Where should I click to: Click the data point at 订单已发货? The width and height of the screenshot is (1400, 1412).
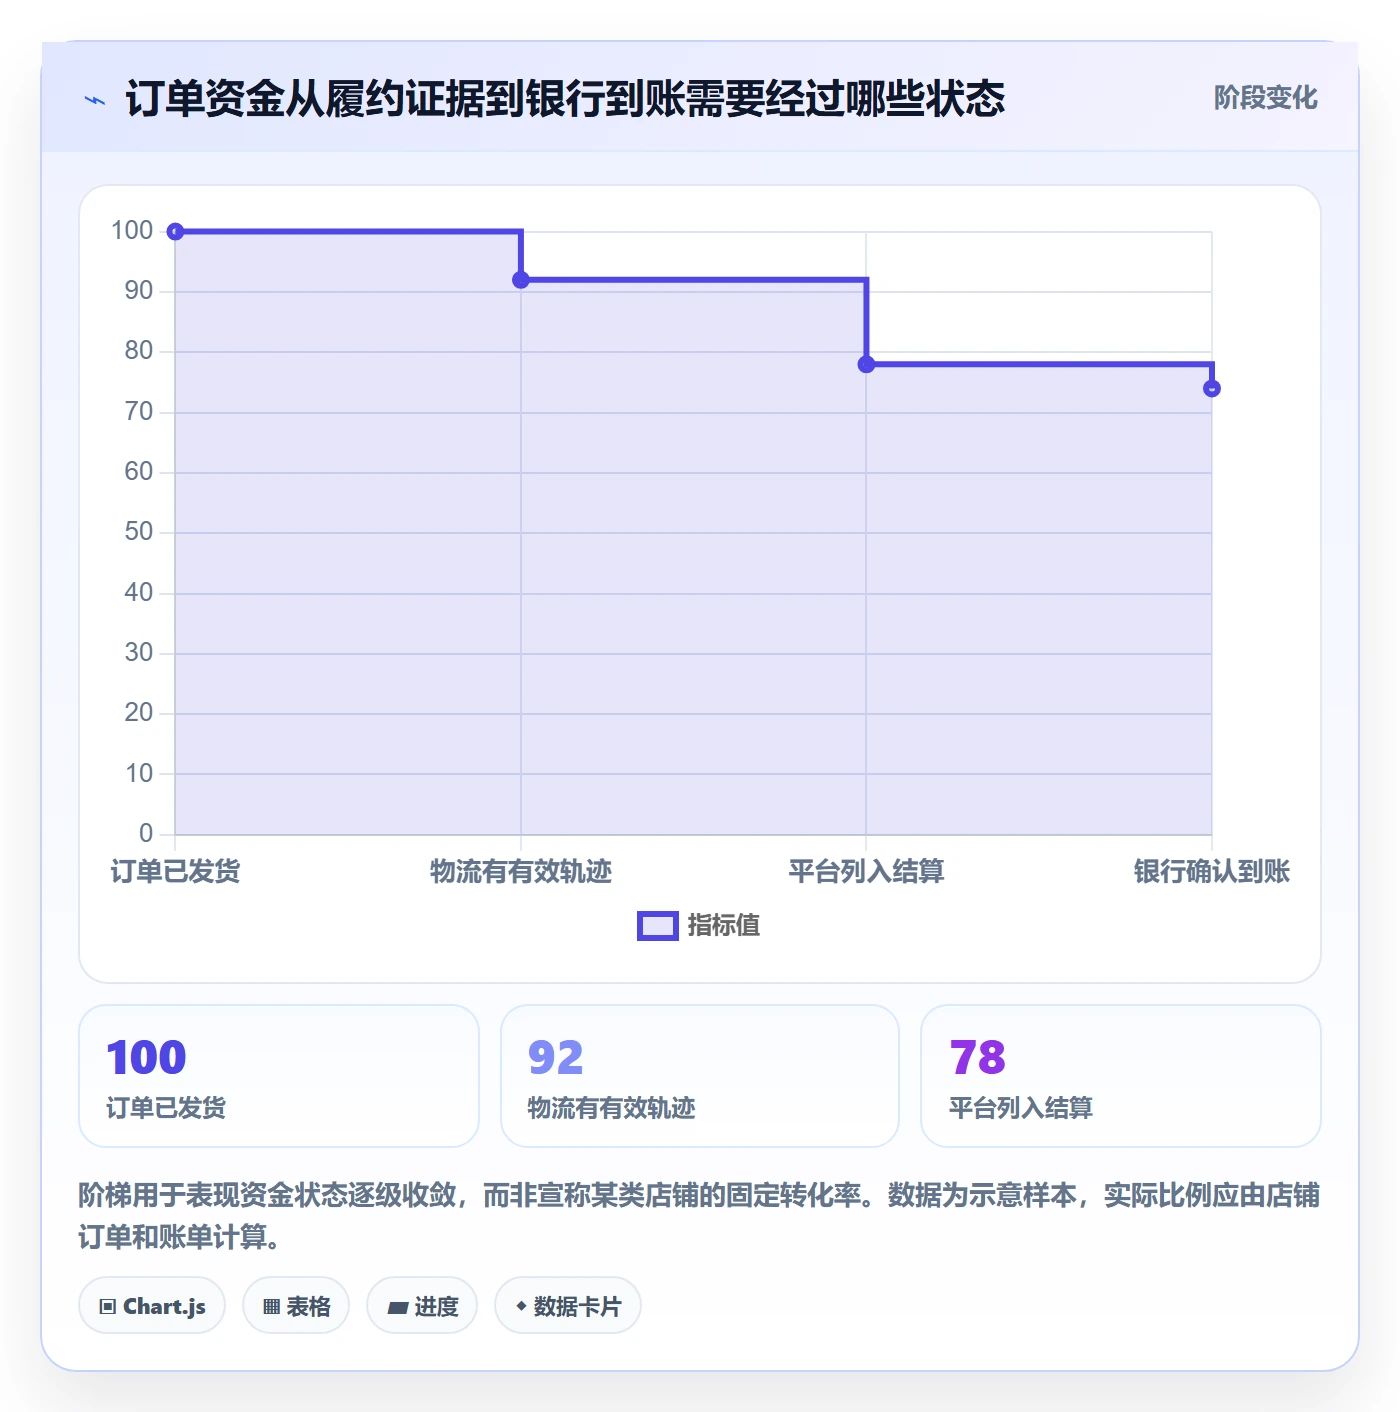(175, 232)
